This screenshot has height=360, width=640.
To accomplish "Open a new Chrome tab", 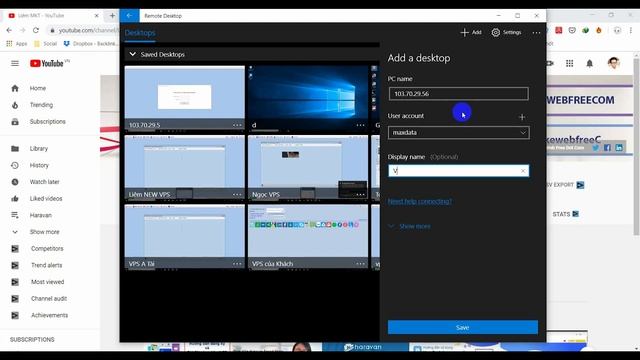I will [x=112, y=16].
